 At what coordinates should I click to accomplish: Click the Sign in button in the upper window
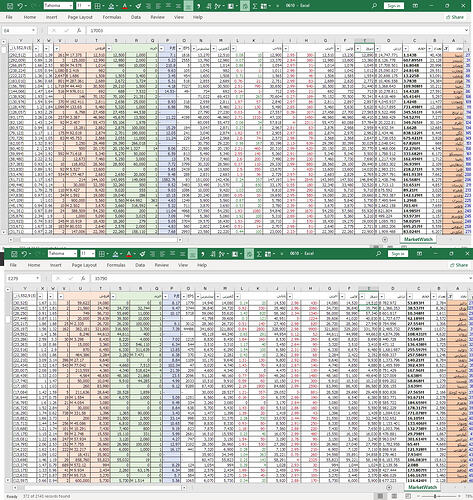click(x=394, y=6)
